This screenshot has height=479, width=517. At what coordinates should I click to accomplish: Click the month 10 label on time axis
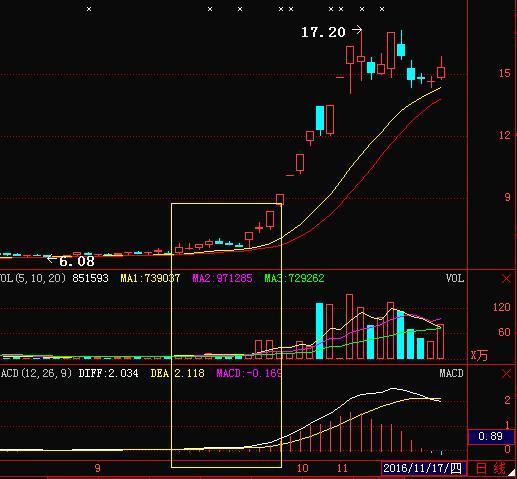[302, 468]
